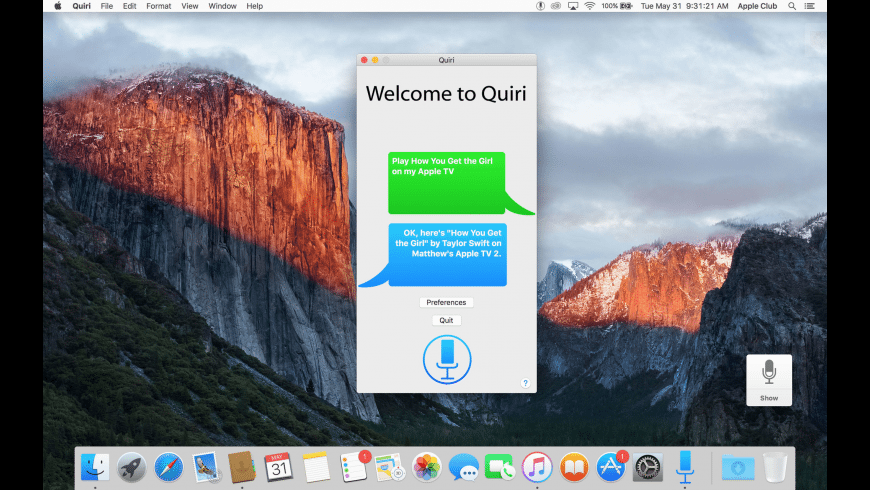
Task: Minimize the Quiri window with yellow button
Action: [375, 60]
